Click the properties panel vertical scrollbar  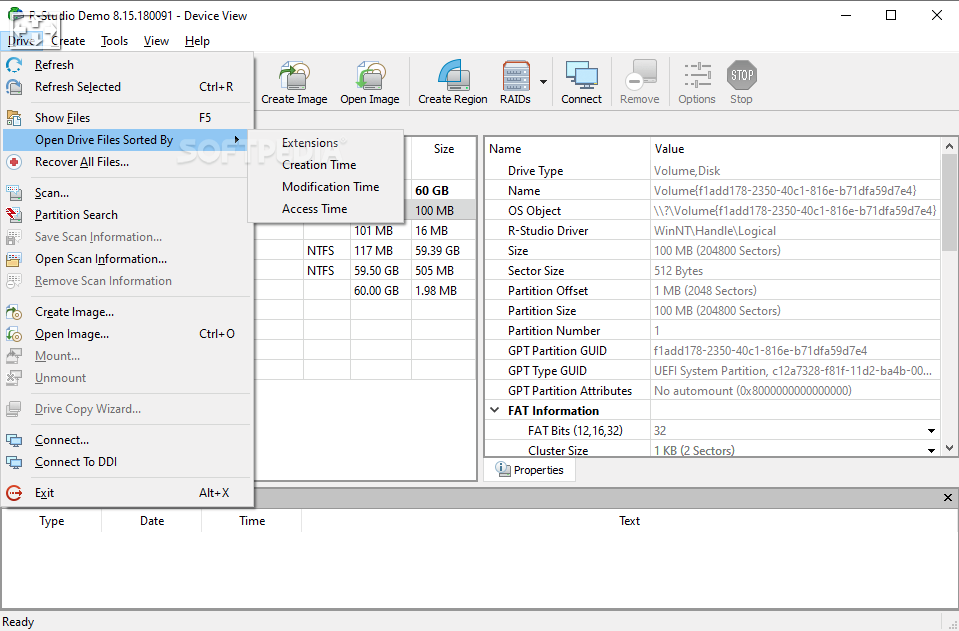click(950, 200)
